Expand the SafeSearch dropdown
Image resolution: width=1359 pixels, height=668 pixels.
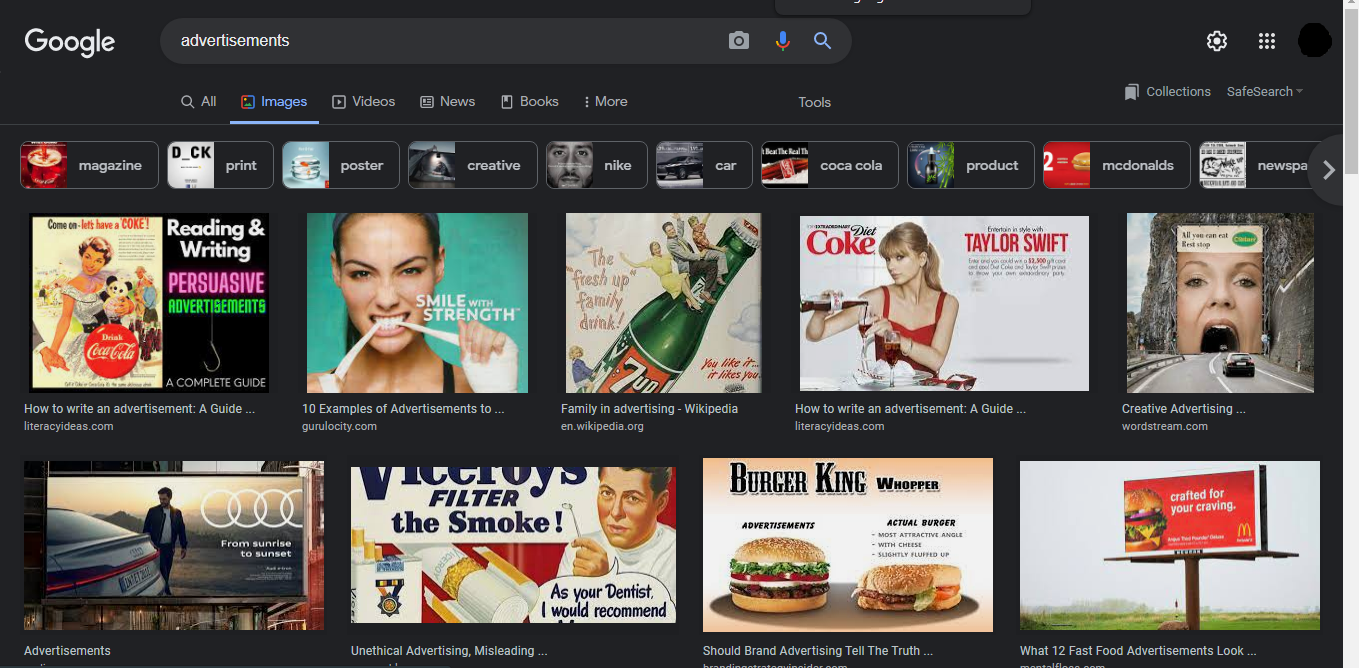click(1265, 92)
